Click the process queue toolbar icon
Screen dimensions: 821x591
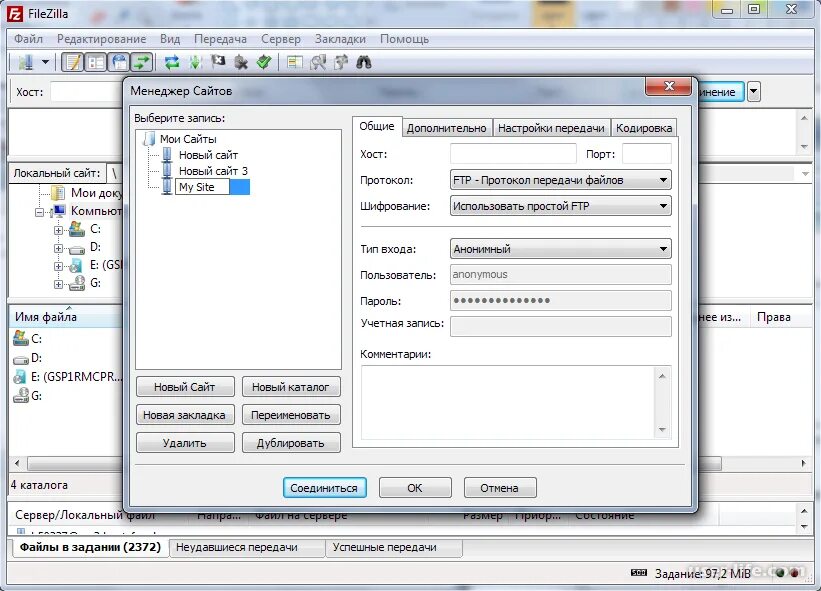(195, 62)
